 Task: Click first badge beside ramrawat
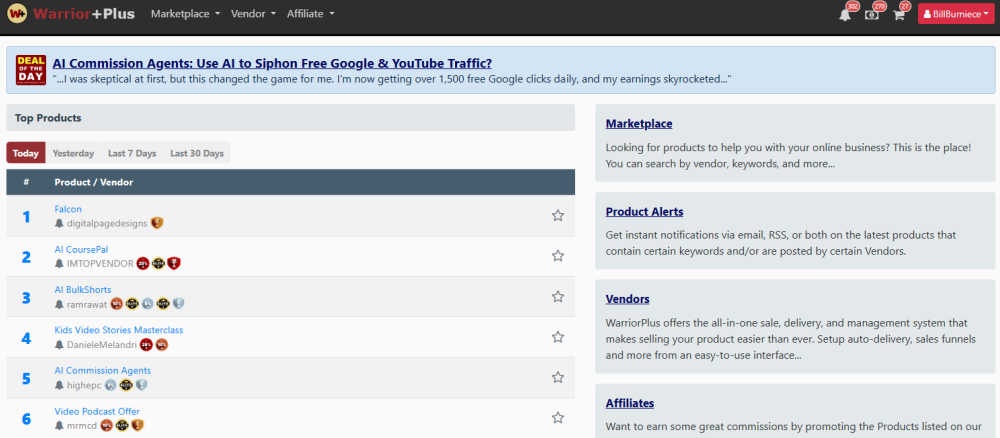tap(116, 304)
